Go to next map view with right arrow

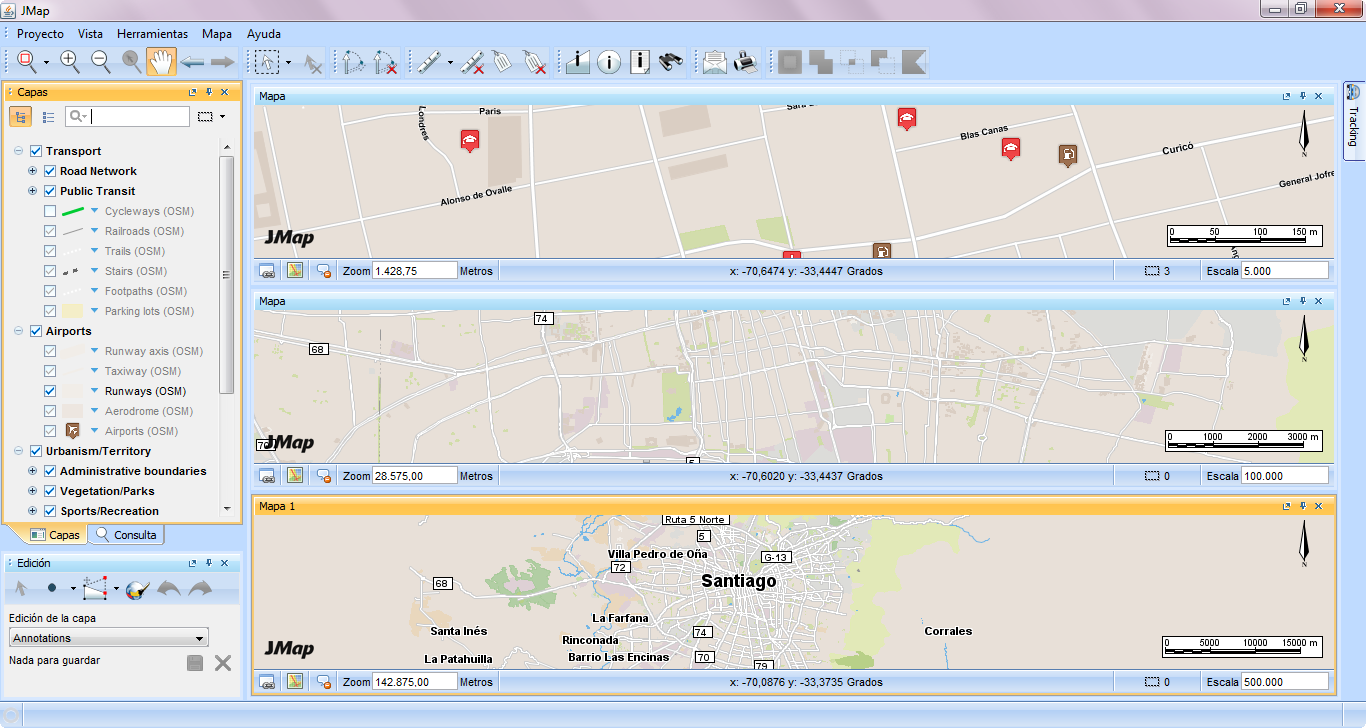click(222, 62)
